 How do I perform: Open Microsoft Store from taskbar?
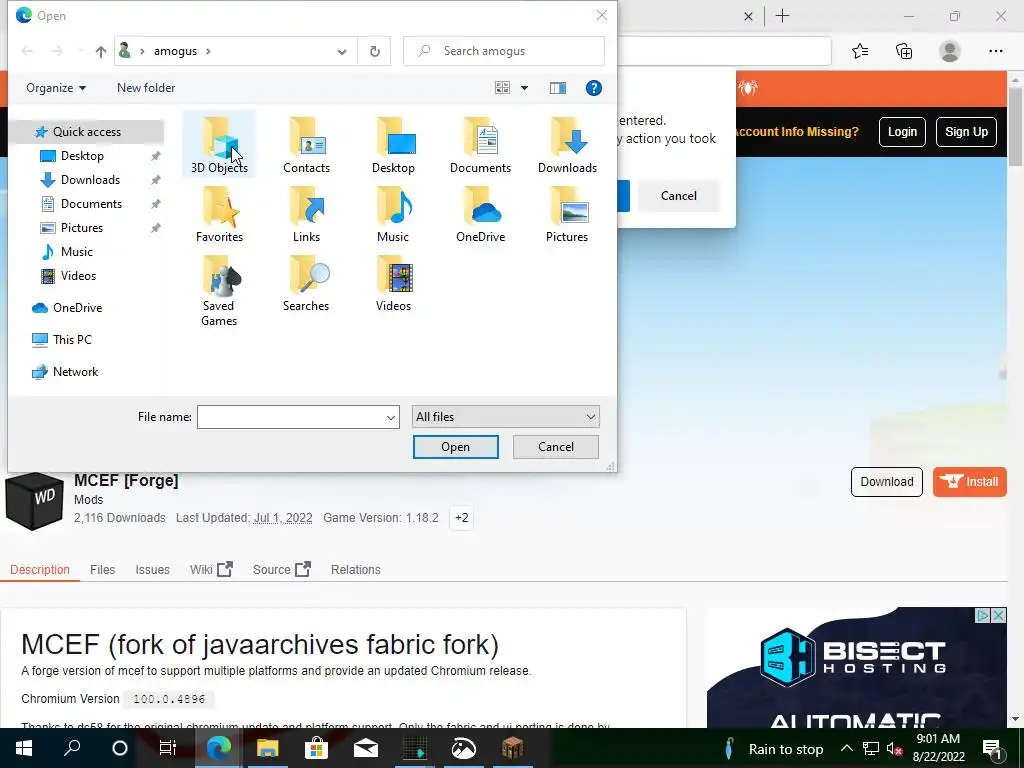click(317, 748)
